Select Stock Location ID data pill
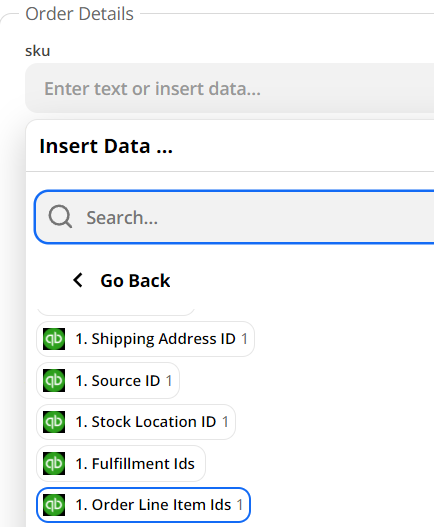This screenshot has width=434, height=527. [x=136, y=422]
